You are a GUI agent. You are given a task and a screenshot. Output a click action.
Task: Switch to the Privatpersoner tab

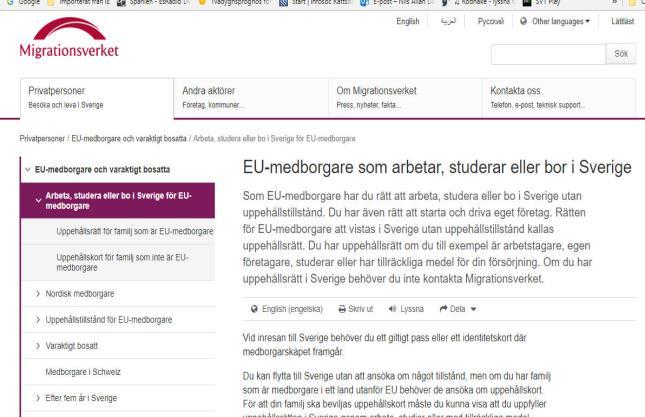(97, 98)
